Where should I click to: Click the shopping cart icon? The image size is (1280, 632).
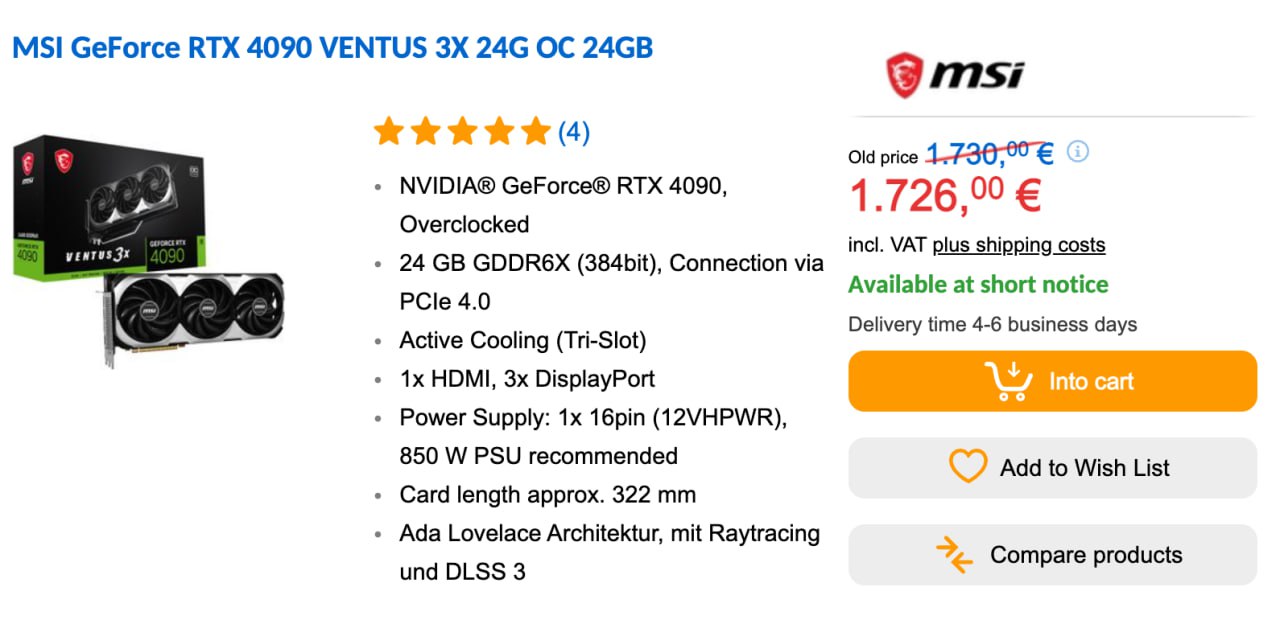click(1009, 381)
